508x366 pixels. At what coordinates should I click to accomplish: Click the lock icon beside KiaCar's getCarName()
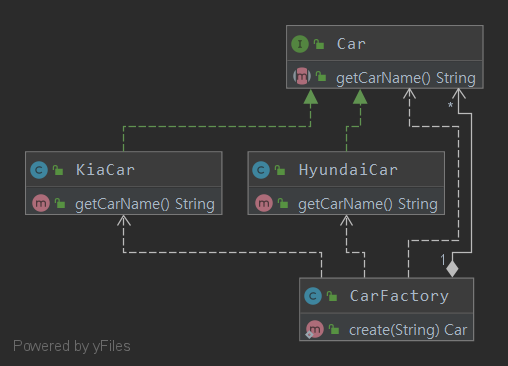pos(60,203)
